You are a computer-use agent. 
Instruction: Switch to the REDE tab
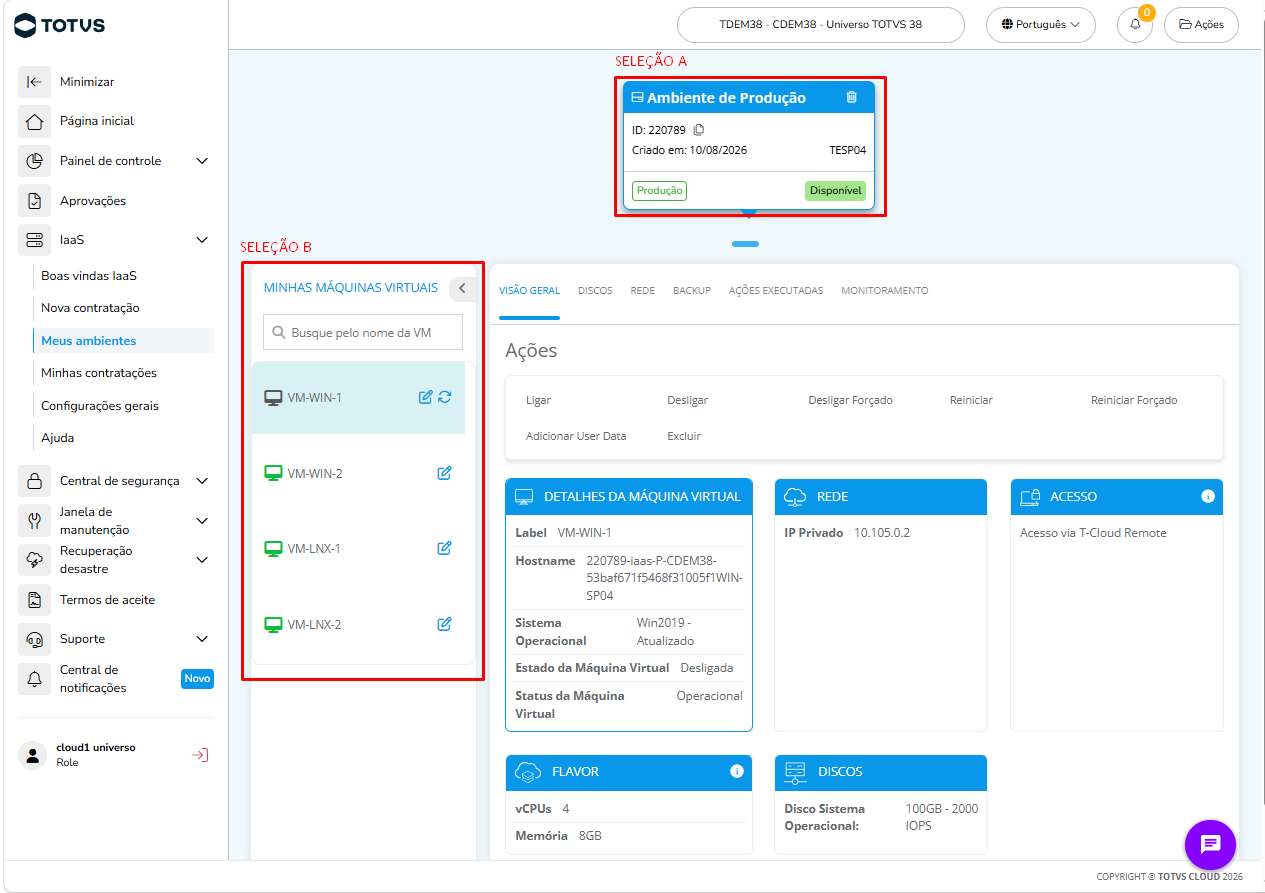click(643, 291)
